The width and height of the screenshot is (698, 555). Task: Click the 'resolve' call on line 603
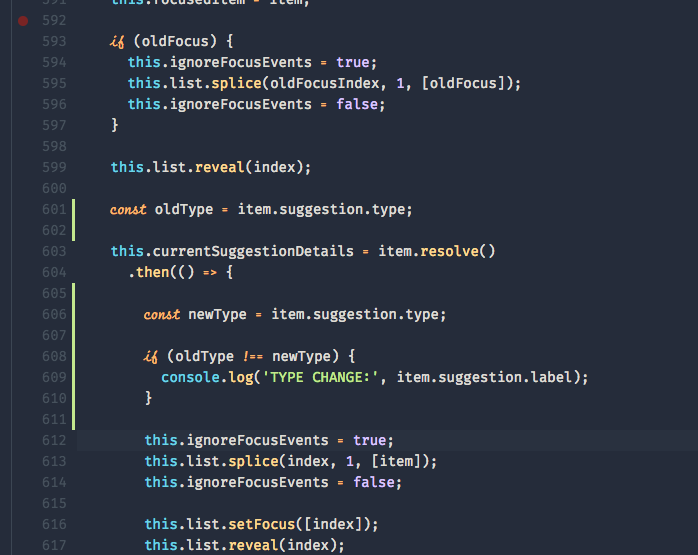tap(449, 251)
